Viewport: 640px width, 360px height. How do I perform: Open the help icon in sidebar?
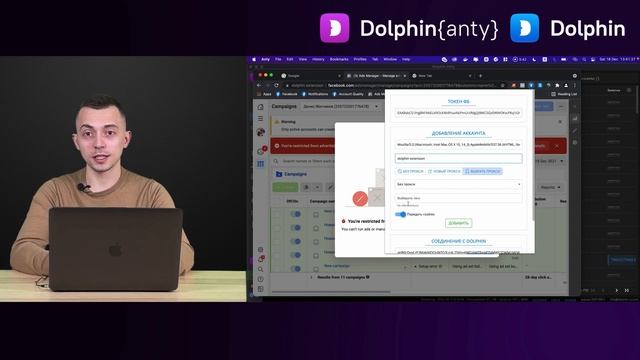pyautogui.click(x=260, y=279)
